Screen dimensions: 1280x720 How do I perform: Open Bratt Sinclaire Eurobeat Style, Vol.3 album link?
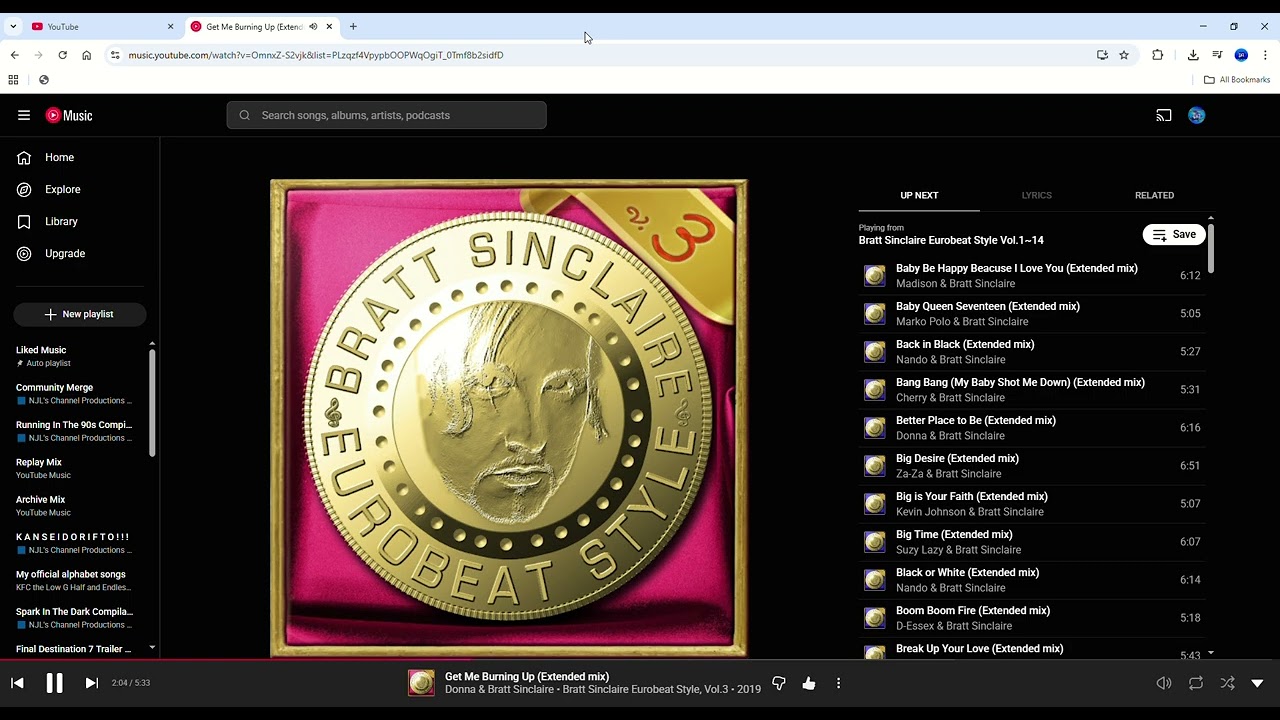646,689
